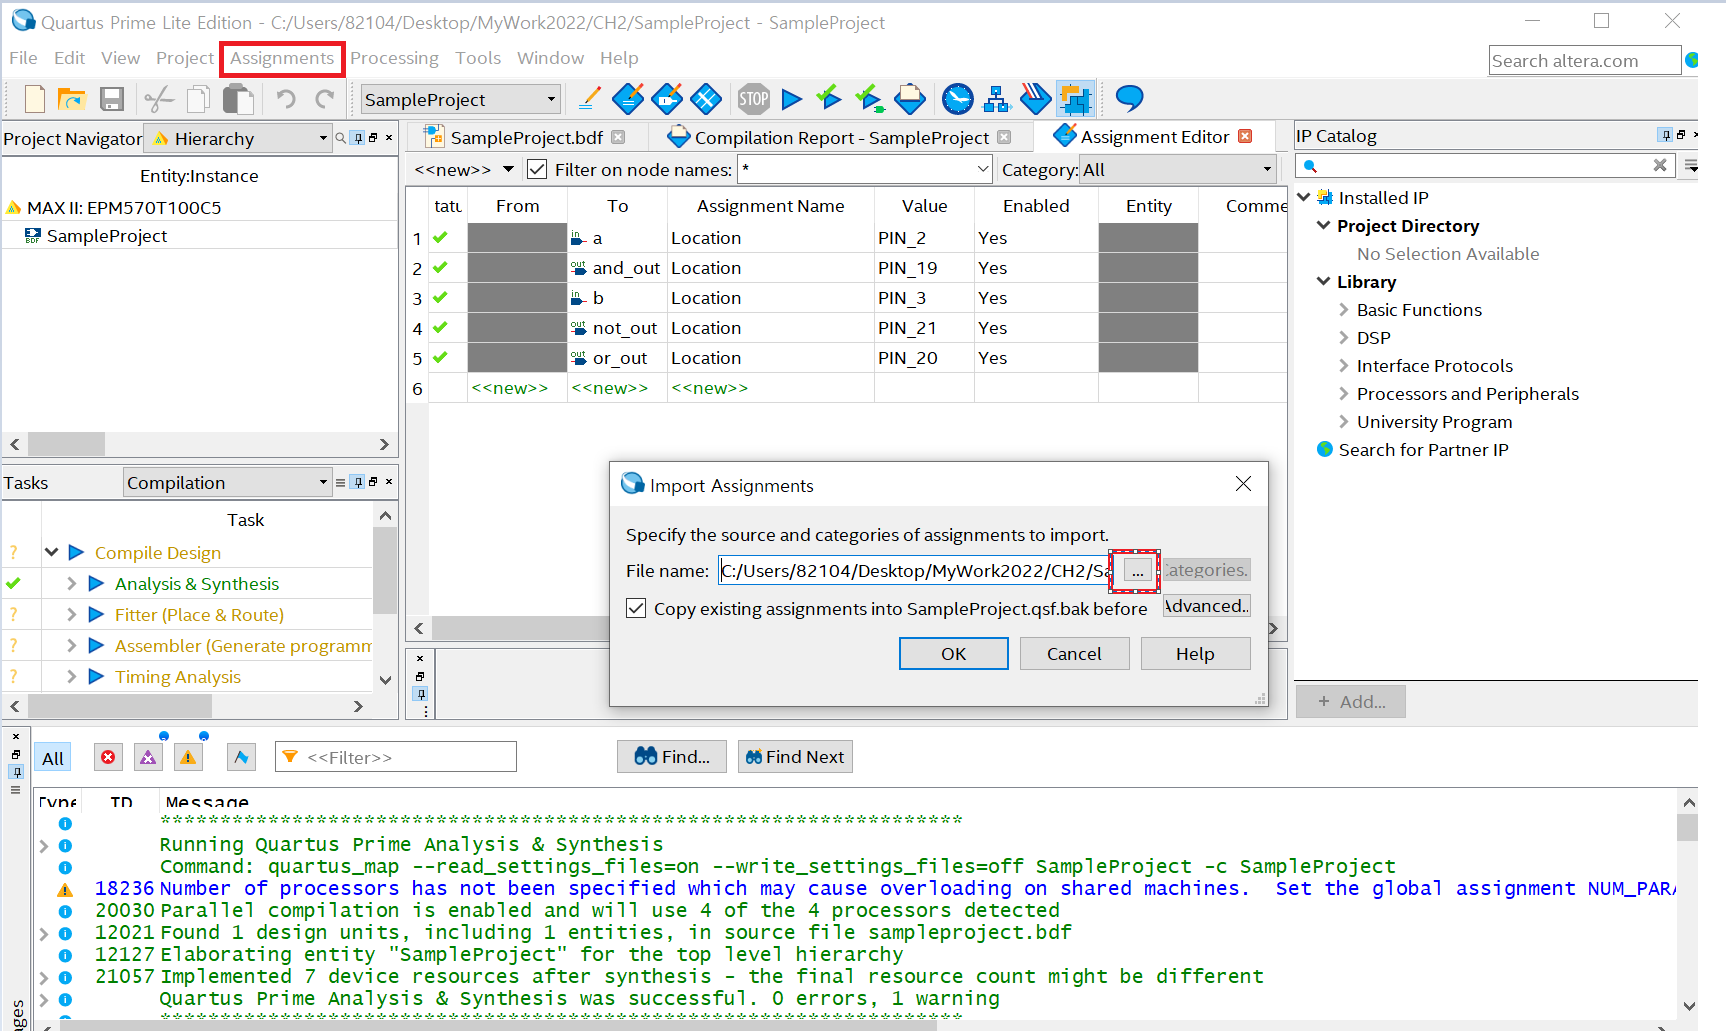Toggle Copy existing assignments checkbox
This screenshot has width=1726, height=1031.
[x=636, y=608]
